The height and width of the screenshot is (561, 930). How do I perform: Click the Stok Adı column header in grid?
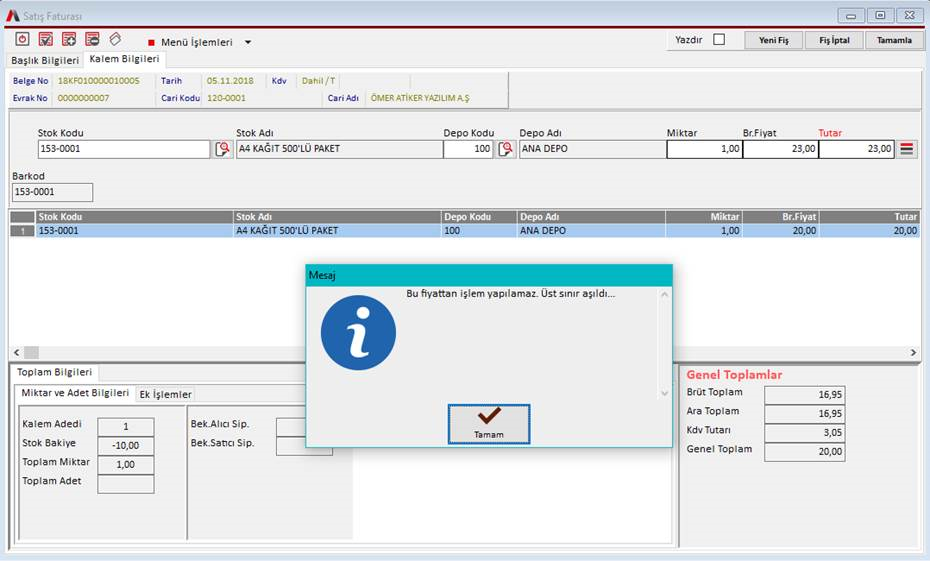(x=337, y=217)
